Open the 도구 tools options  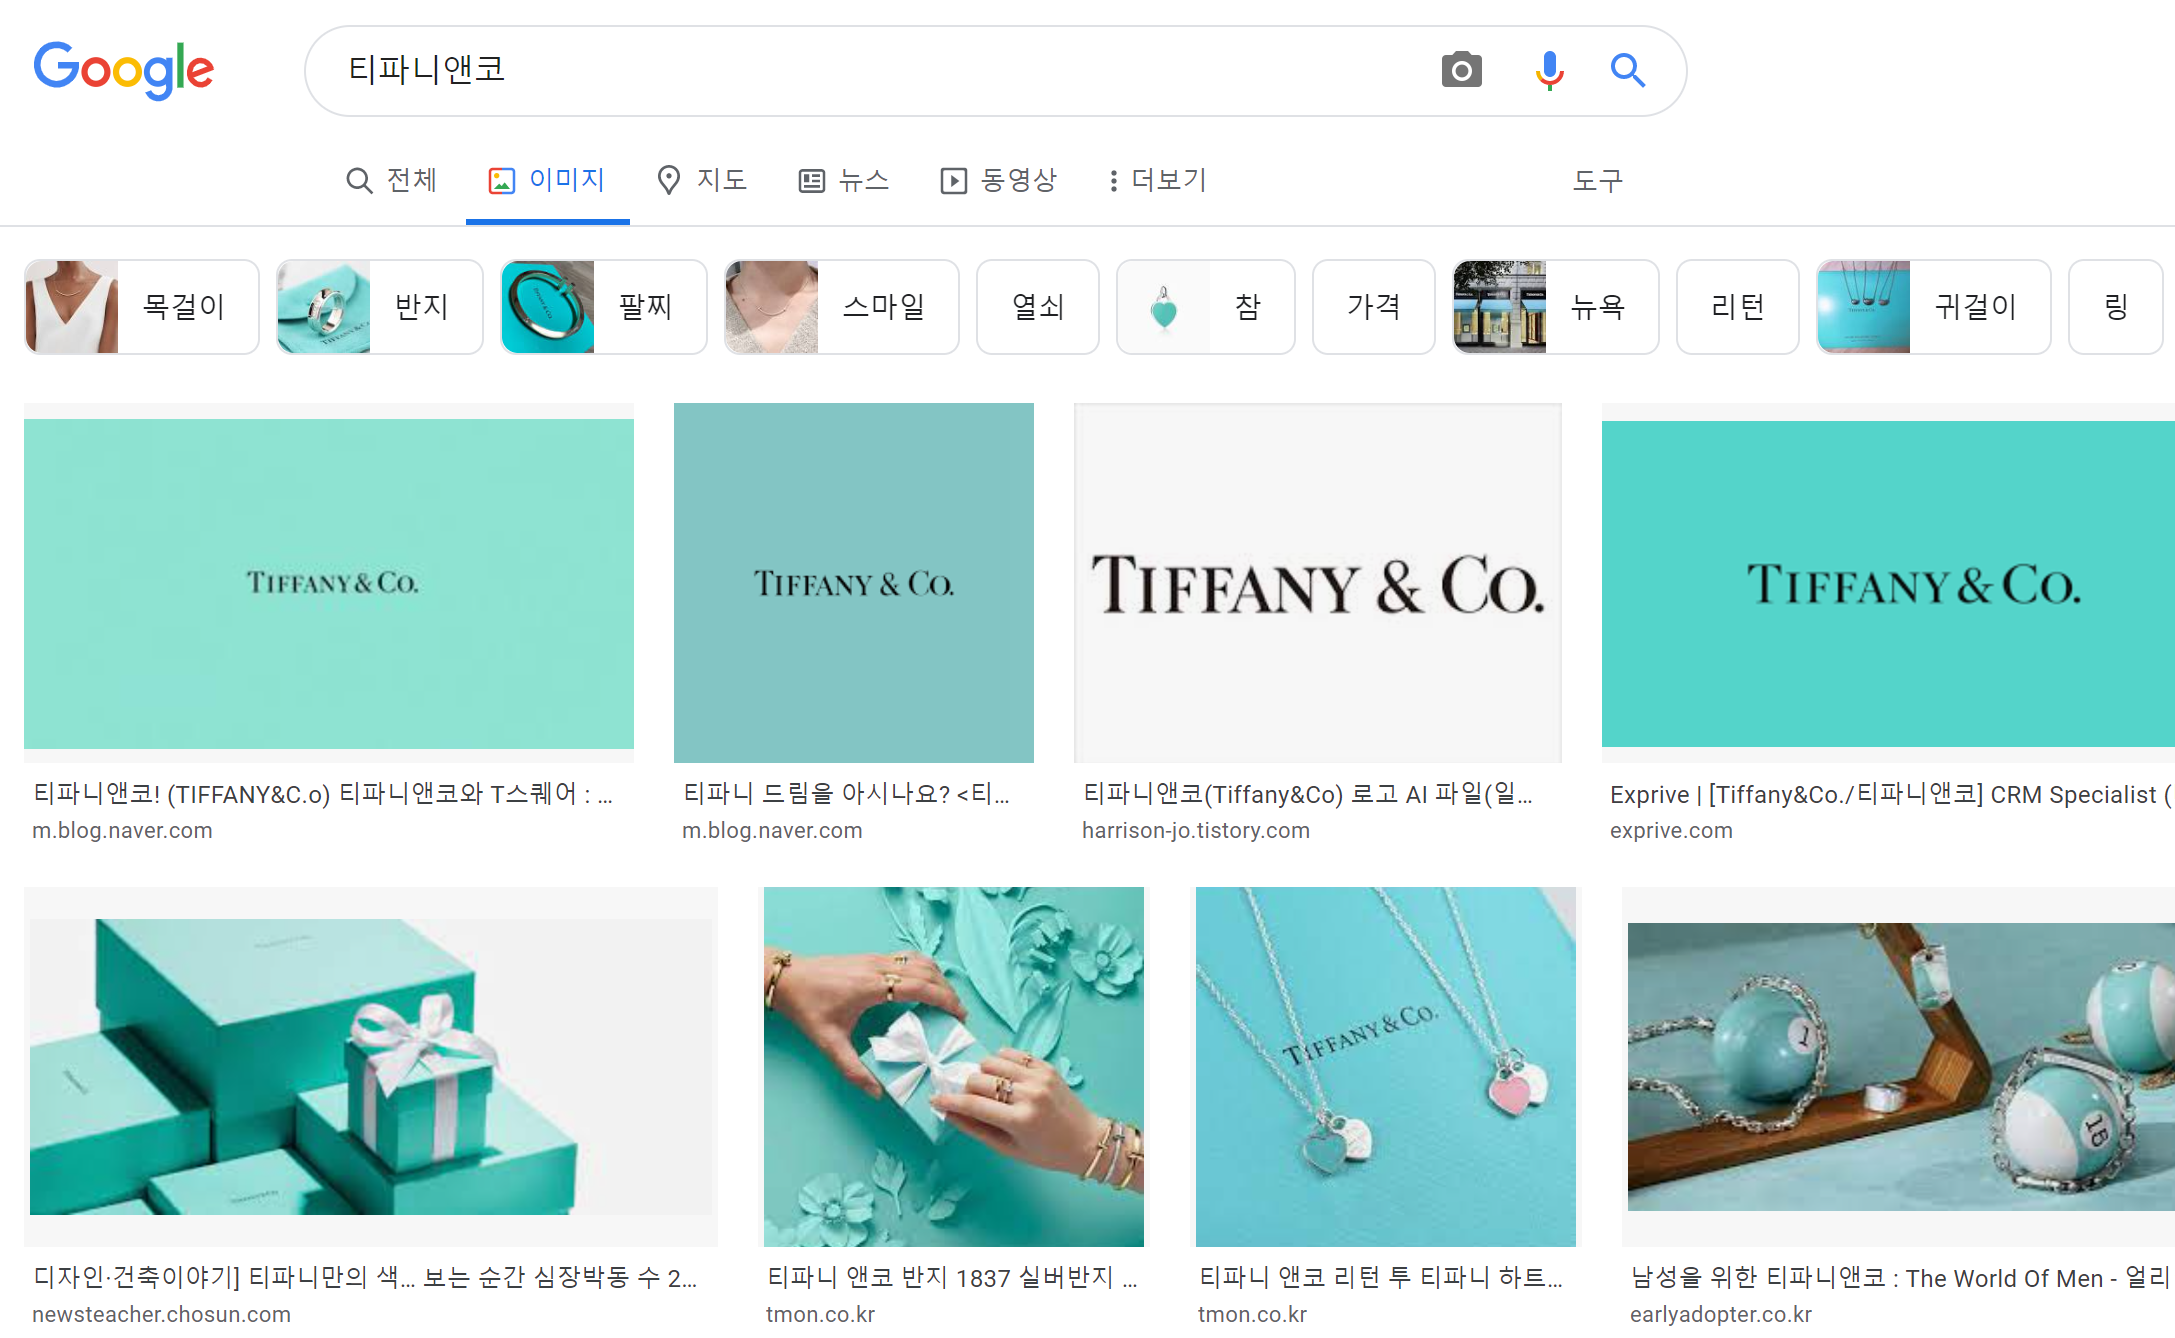1597,180
